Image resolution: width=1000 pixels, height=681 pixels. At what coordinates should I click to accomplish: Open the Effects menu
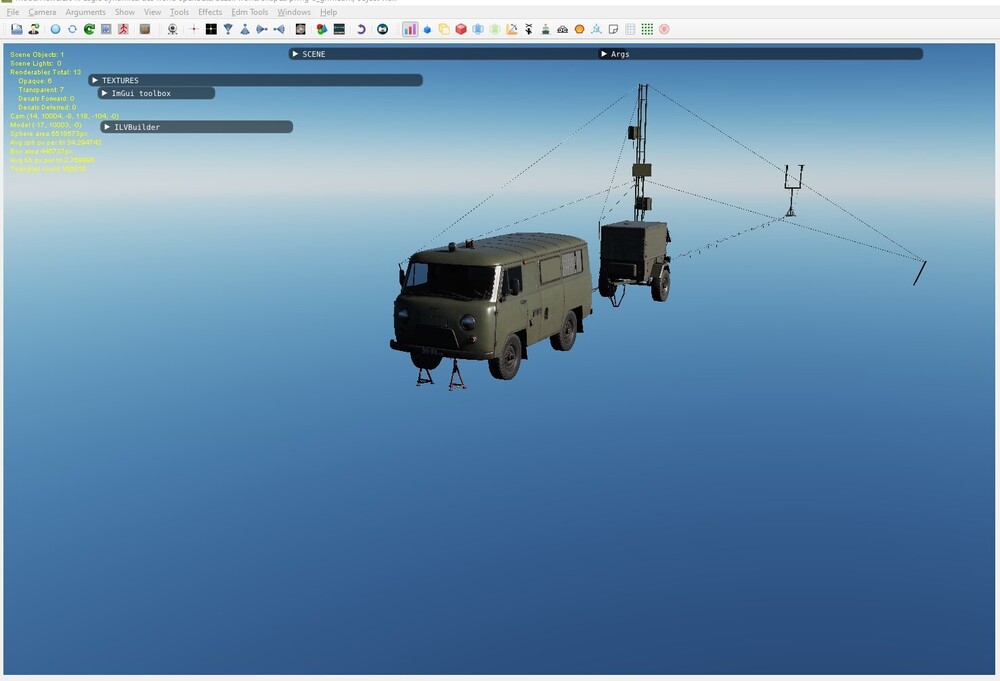[x=210, y=12]
